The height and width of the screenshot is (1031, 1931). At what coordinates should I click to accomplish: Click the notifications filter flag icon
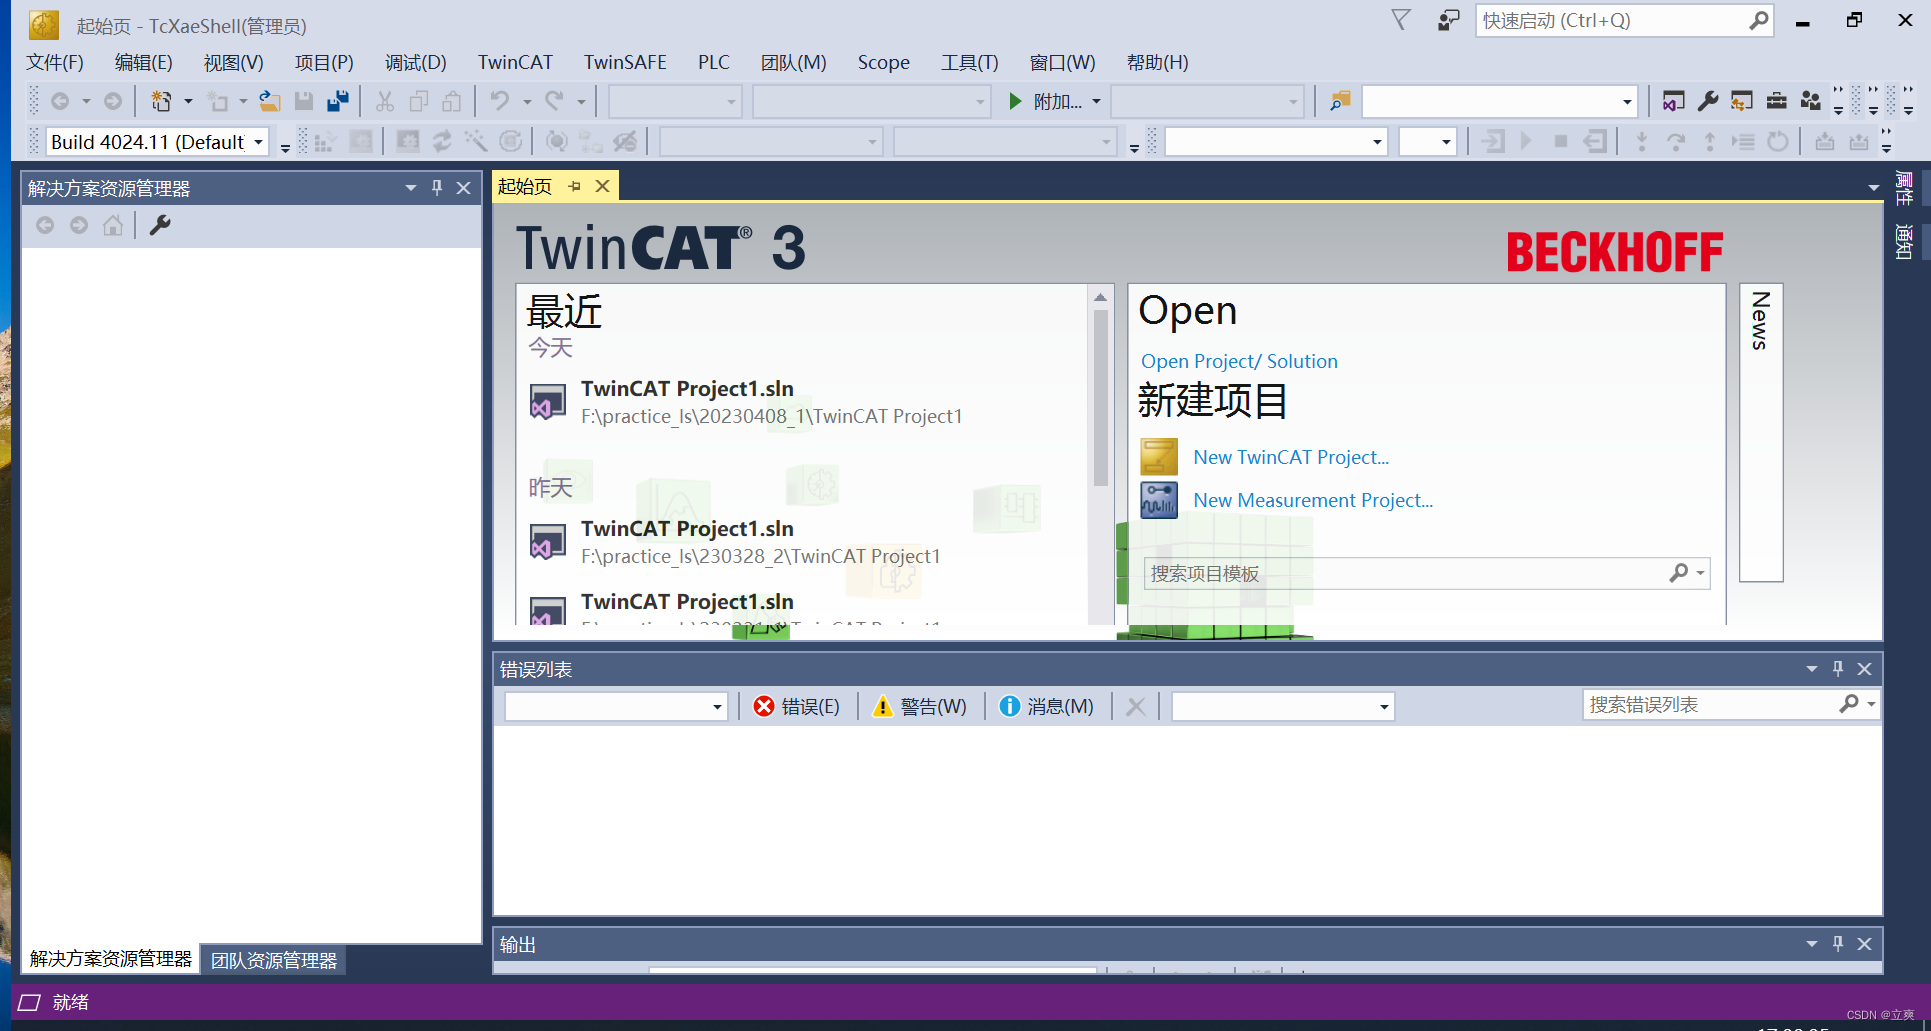[x=1401, y=20]
